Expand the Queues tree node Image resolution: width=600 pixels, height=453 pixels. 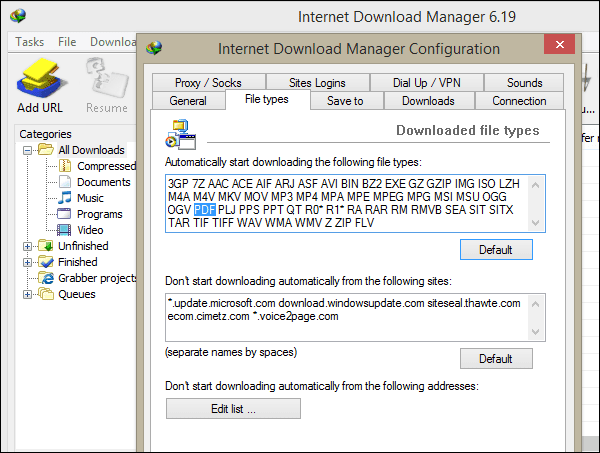pyautogui.click(x=27, y=294)
